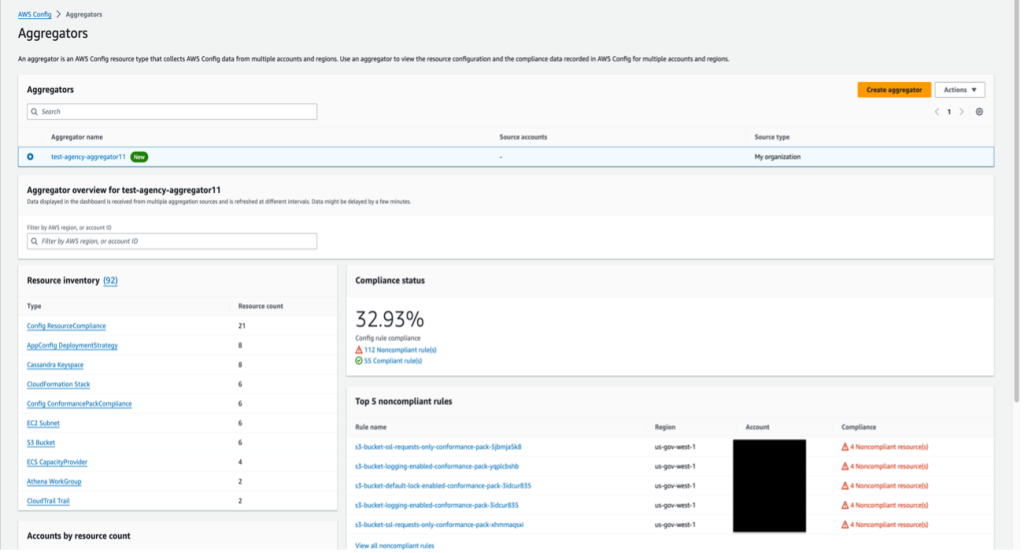Click the Region column header in noncompliant rules
This screenshot has height=553, width=1024.
(665, 427)
